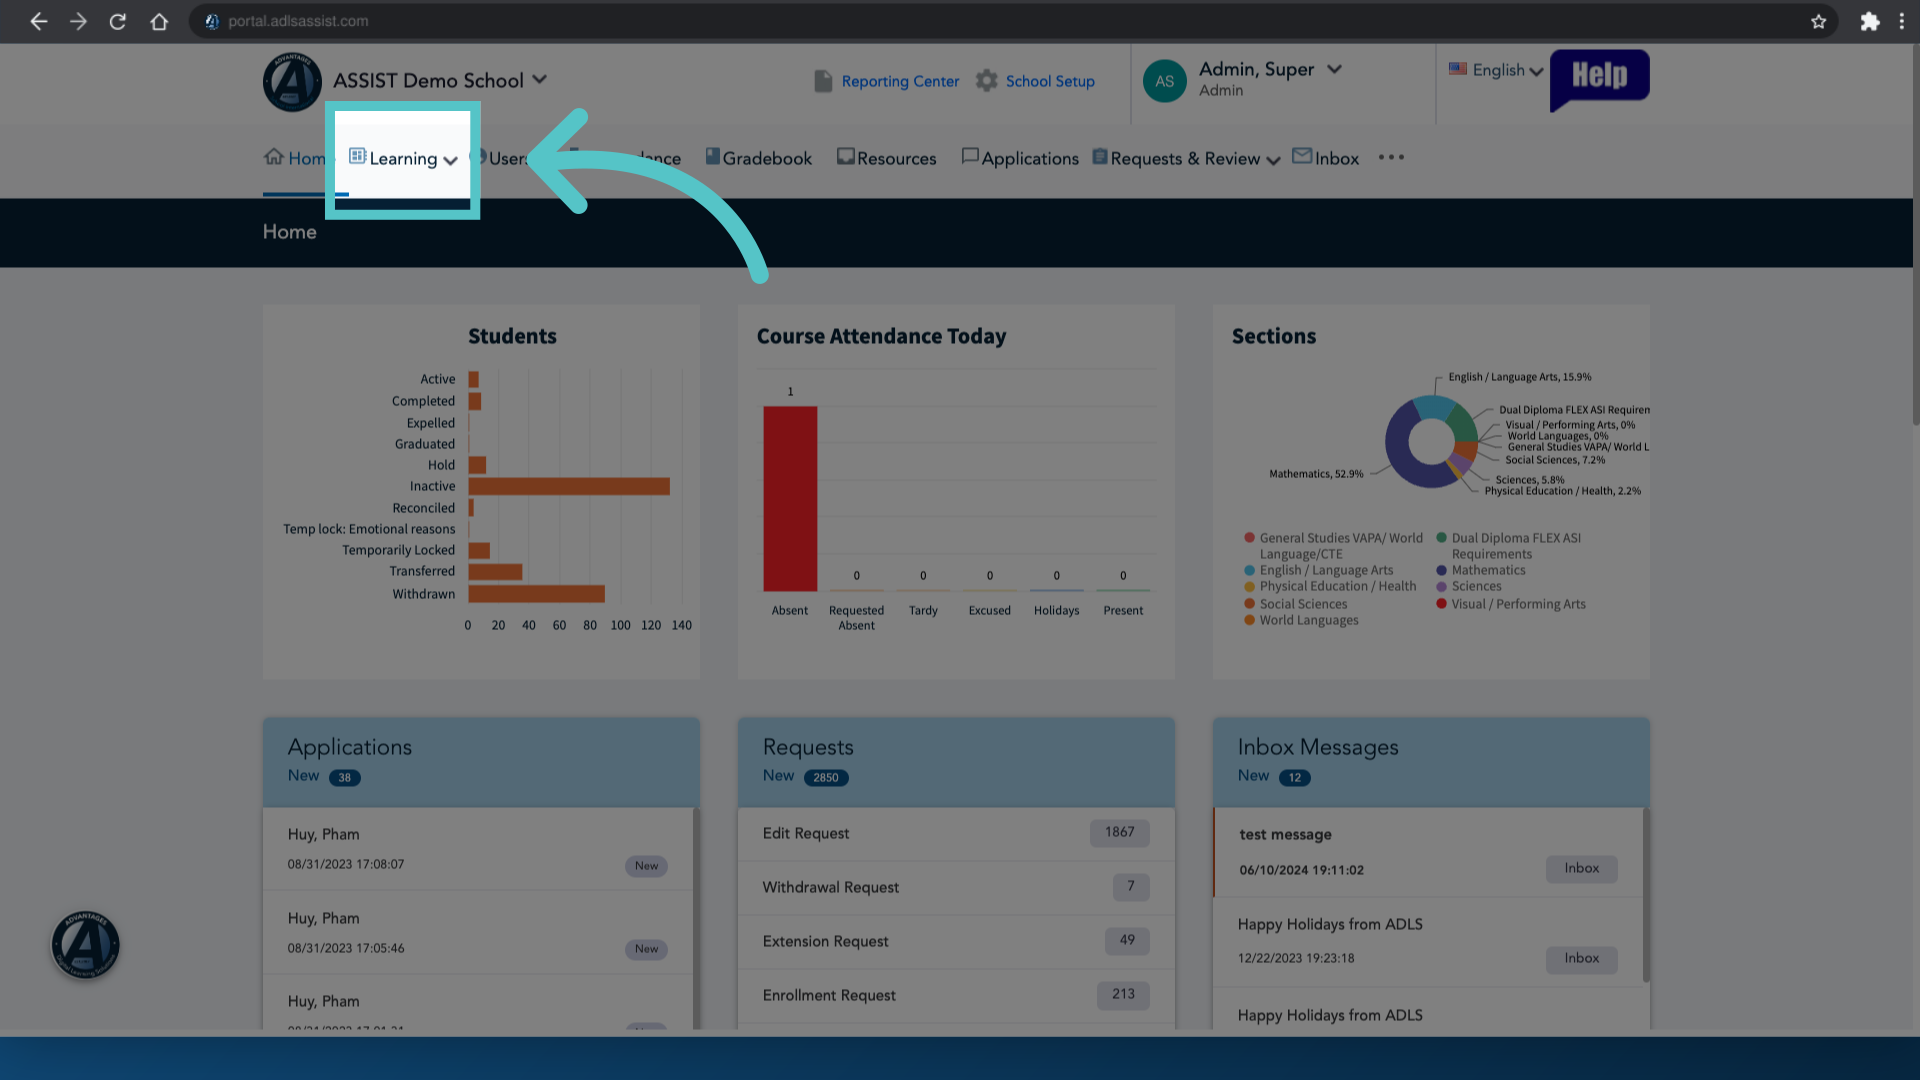
Task: Click the browser home icon
Action: click(x=159, y=21)
